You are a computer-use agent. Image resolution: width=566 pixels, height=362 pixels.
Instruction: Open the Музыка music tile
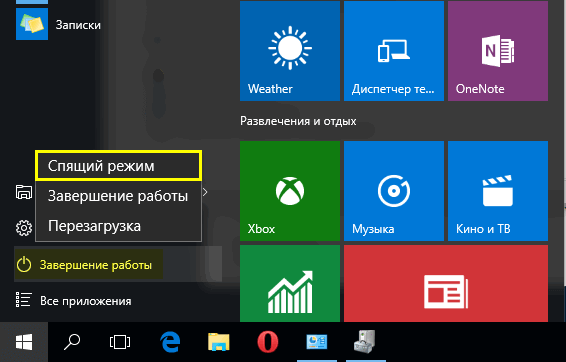[394, 191]
